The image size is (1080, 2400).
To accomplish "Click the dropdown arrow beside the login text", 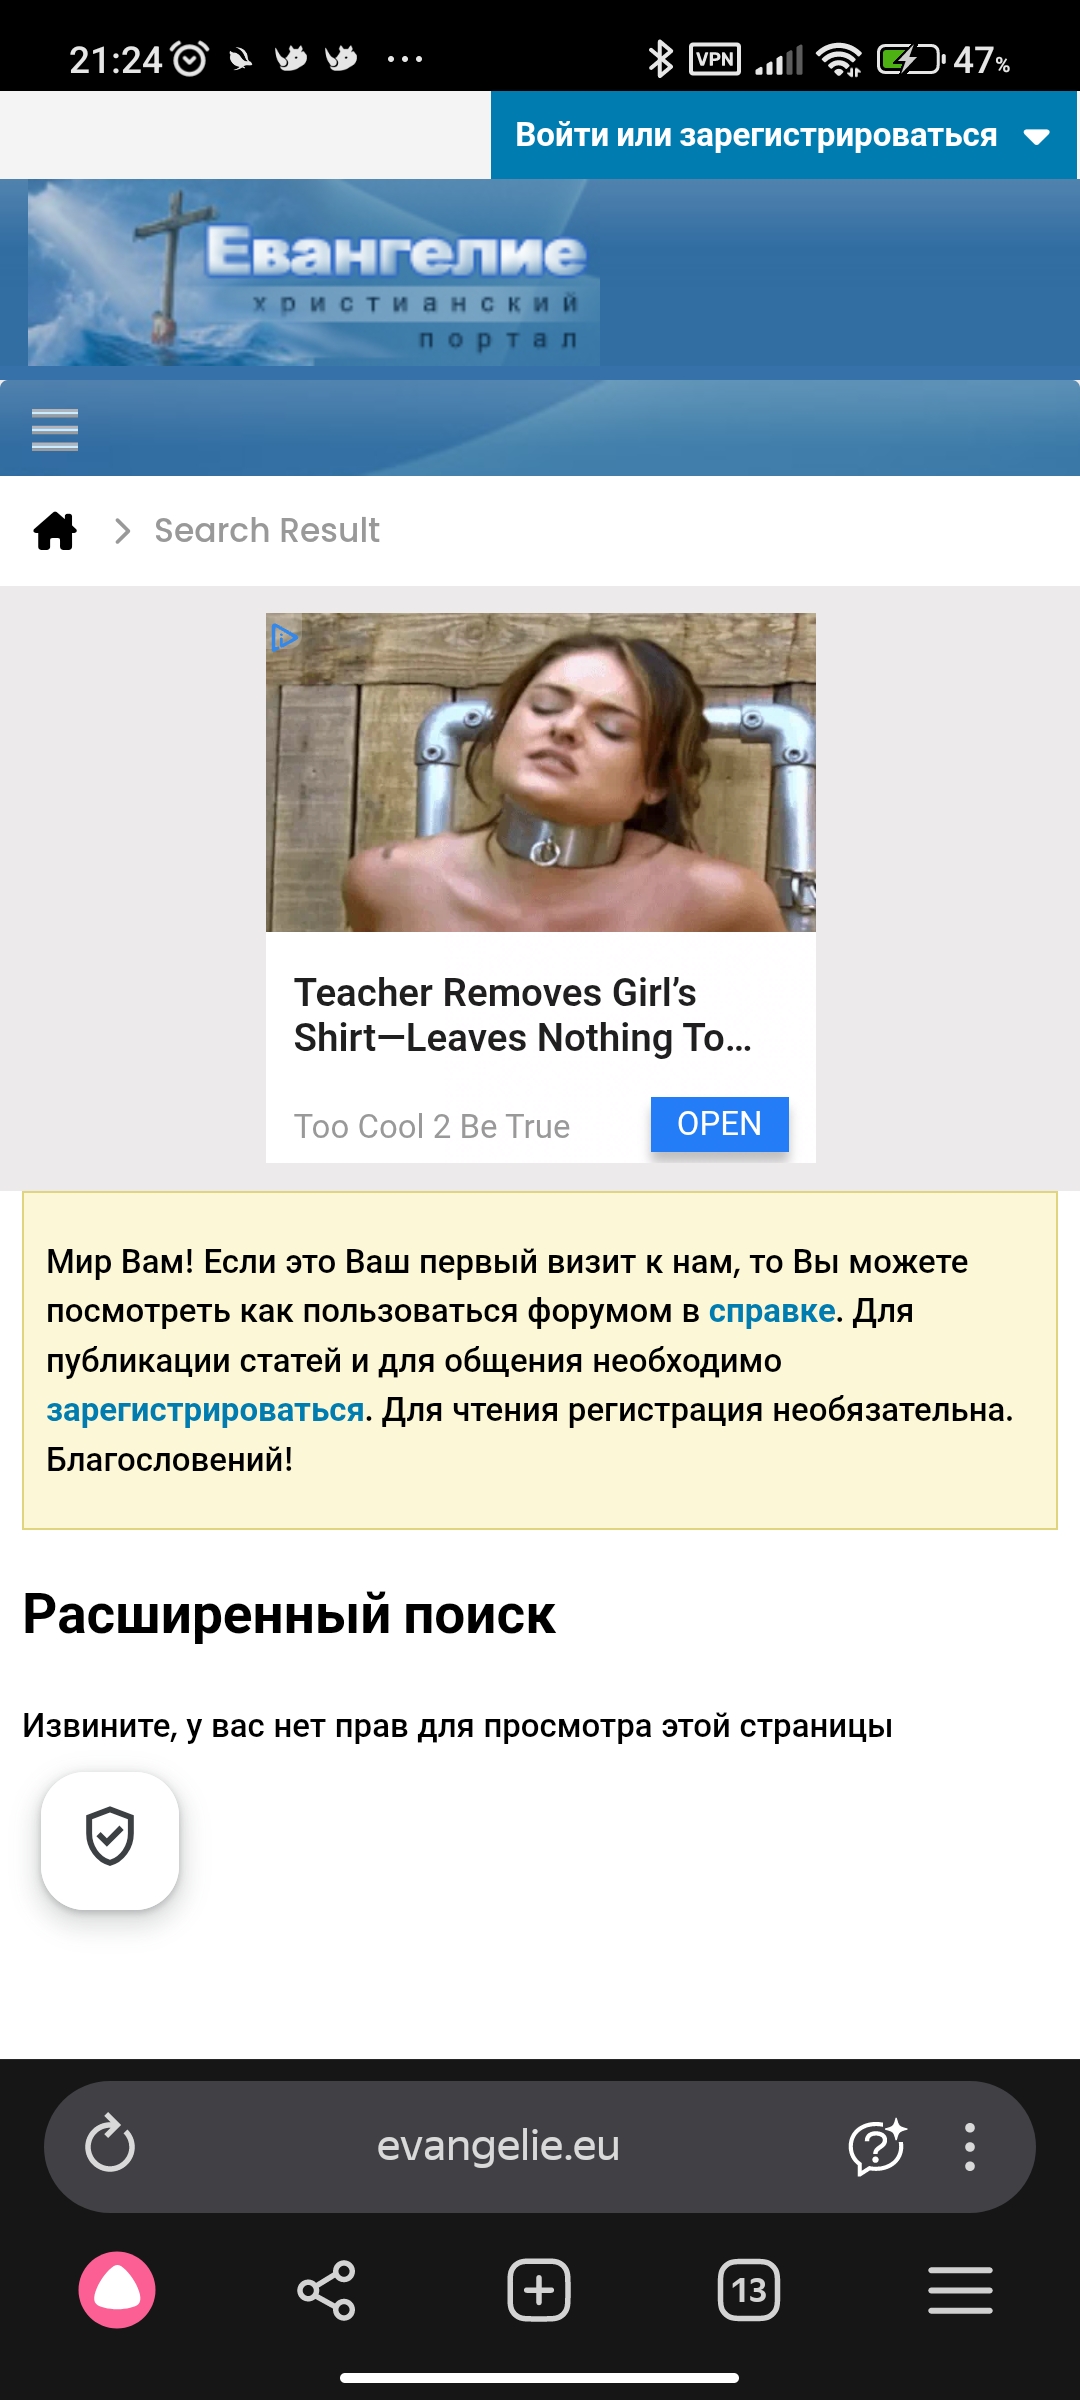I will (1037, 137).
